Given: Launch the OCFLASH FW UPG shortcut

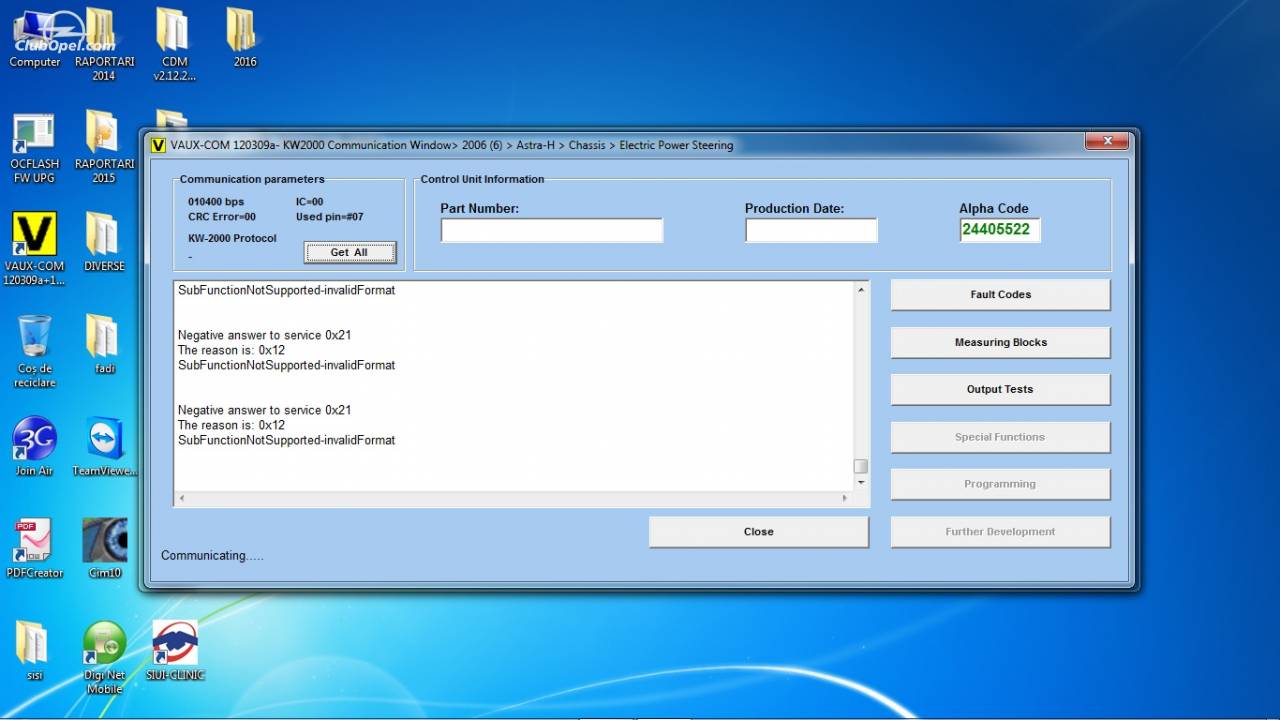Looking at the screenshot, I should click(x=35, y=149).
